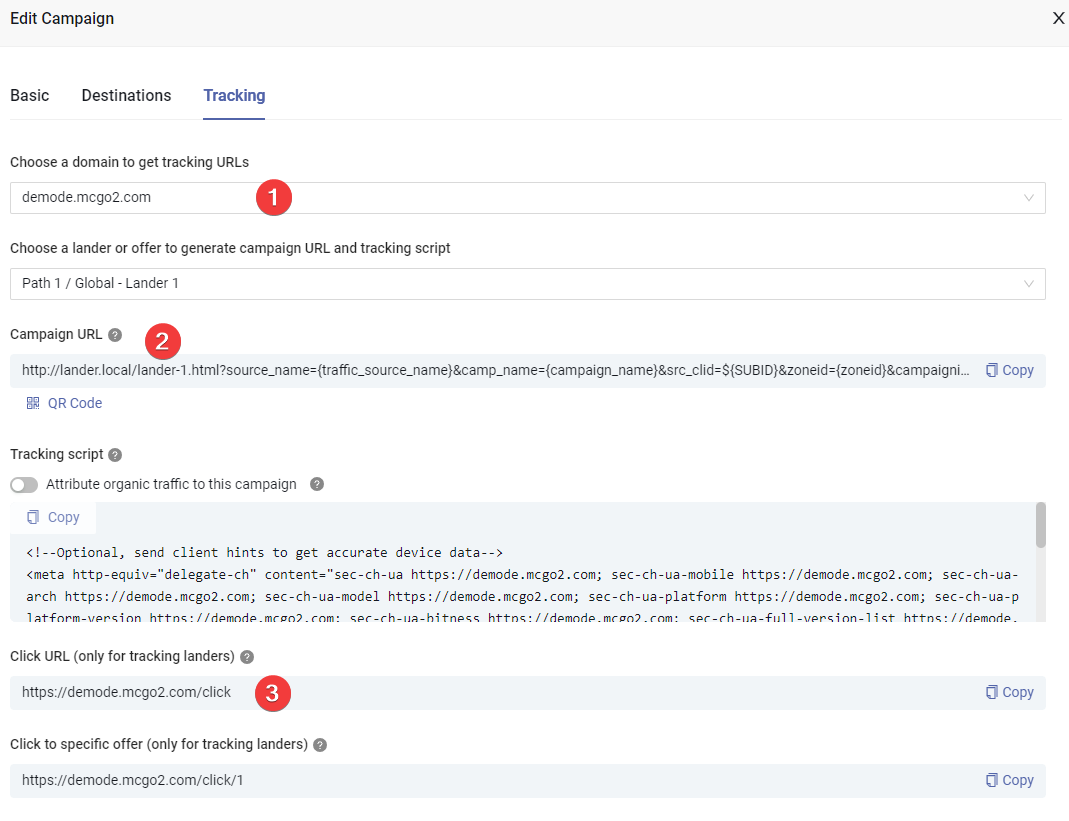Image resolution: width=1069 pixels, height=821 pixels.
Task: Close the Edit Campaign dialog
Action: pos(1058,18)
